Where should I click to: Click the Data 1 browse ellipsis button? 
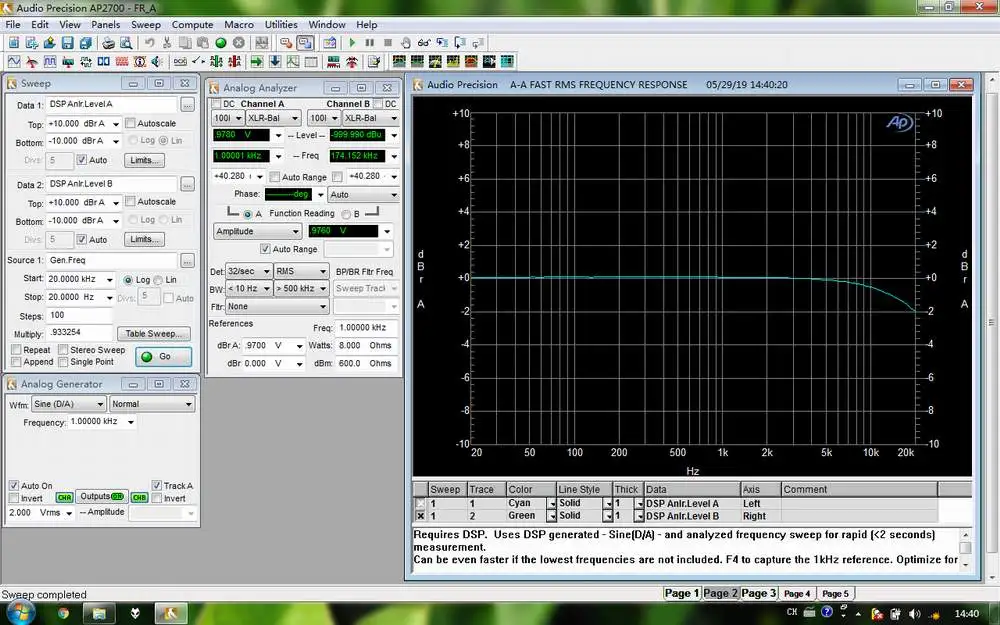click(x=188, y=105)
